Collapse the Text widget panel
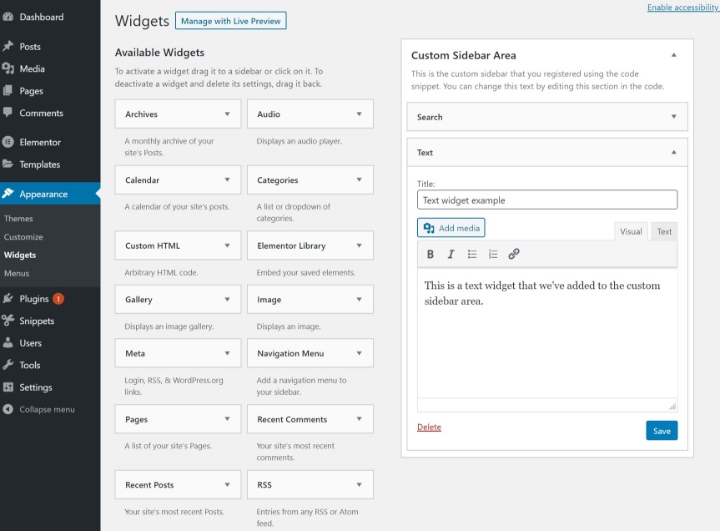This screenshot has width=720, height=531. click(674, 153)
